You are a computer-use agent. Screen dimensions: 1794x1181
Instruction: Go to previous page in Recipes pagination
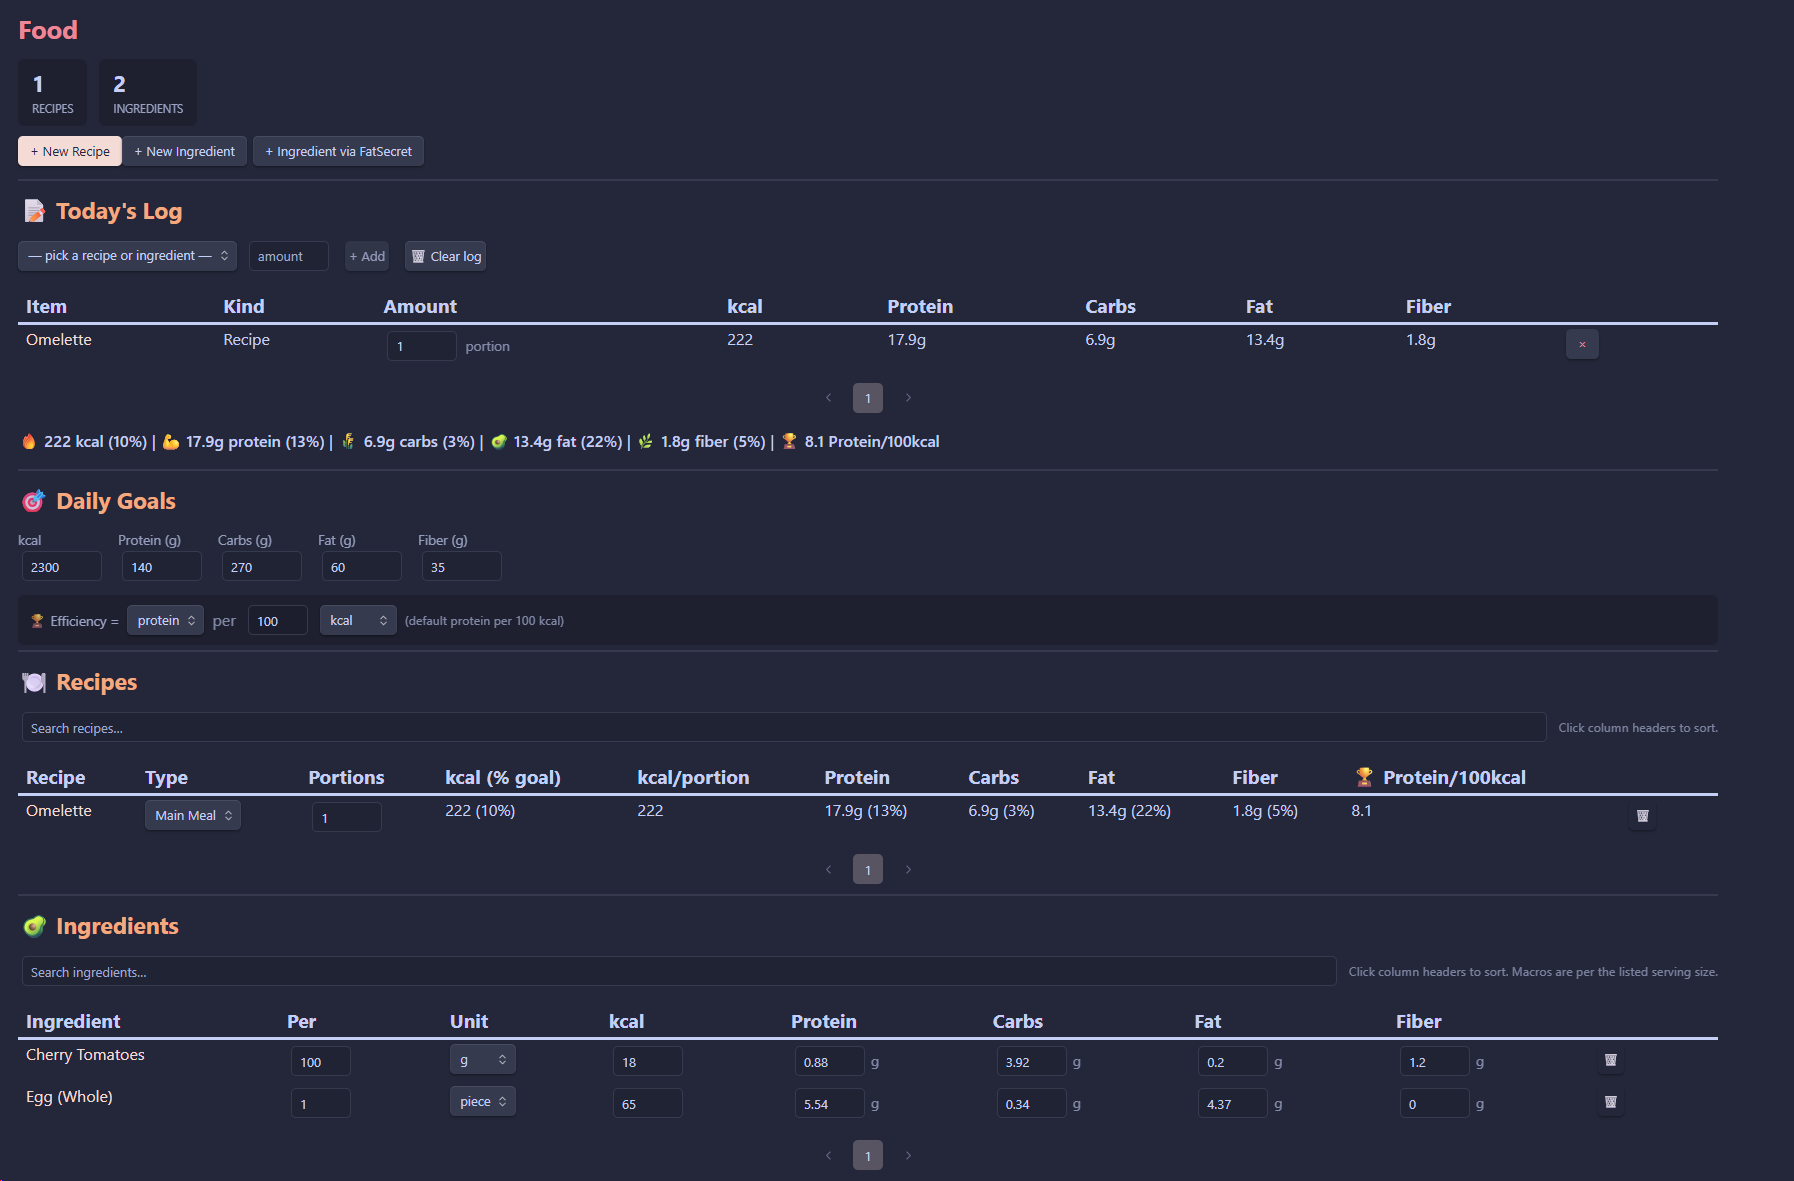pos(828,869)
